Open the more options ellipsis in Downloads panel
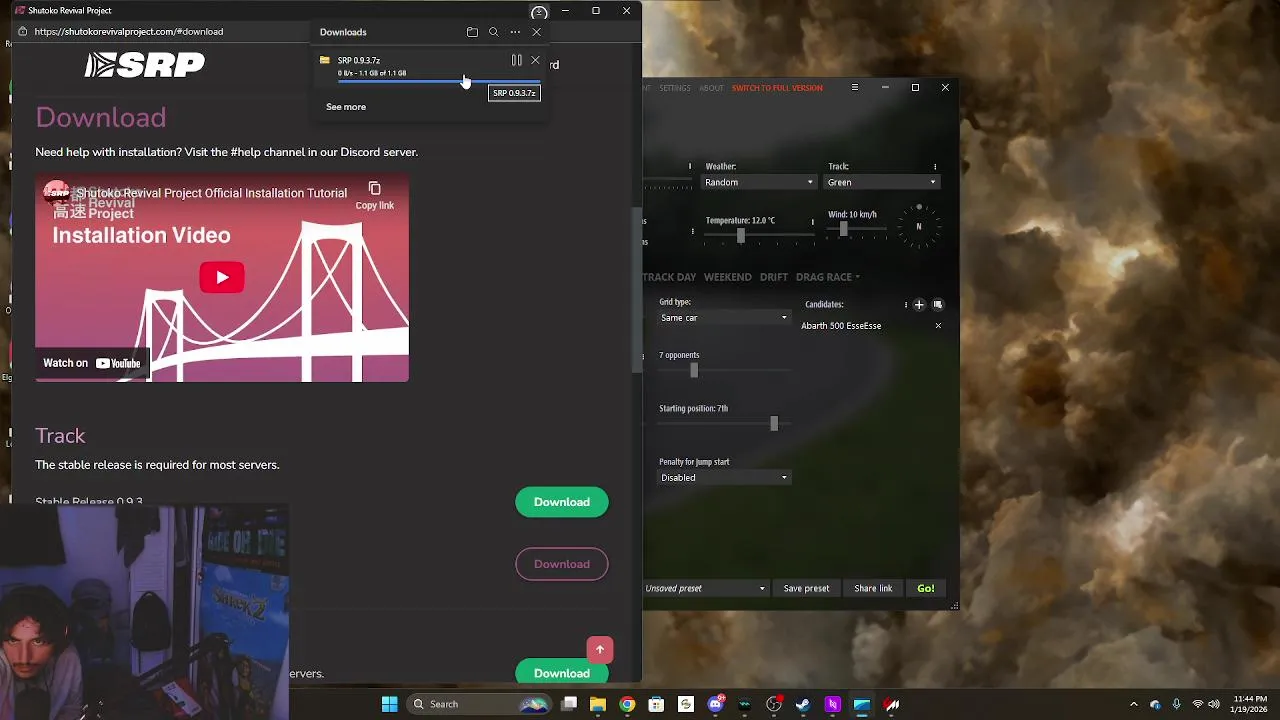The image size is (1280, 720). point(515,32)
